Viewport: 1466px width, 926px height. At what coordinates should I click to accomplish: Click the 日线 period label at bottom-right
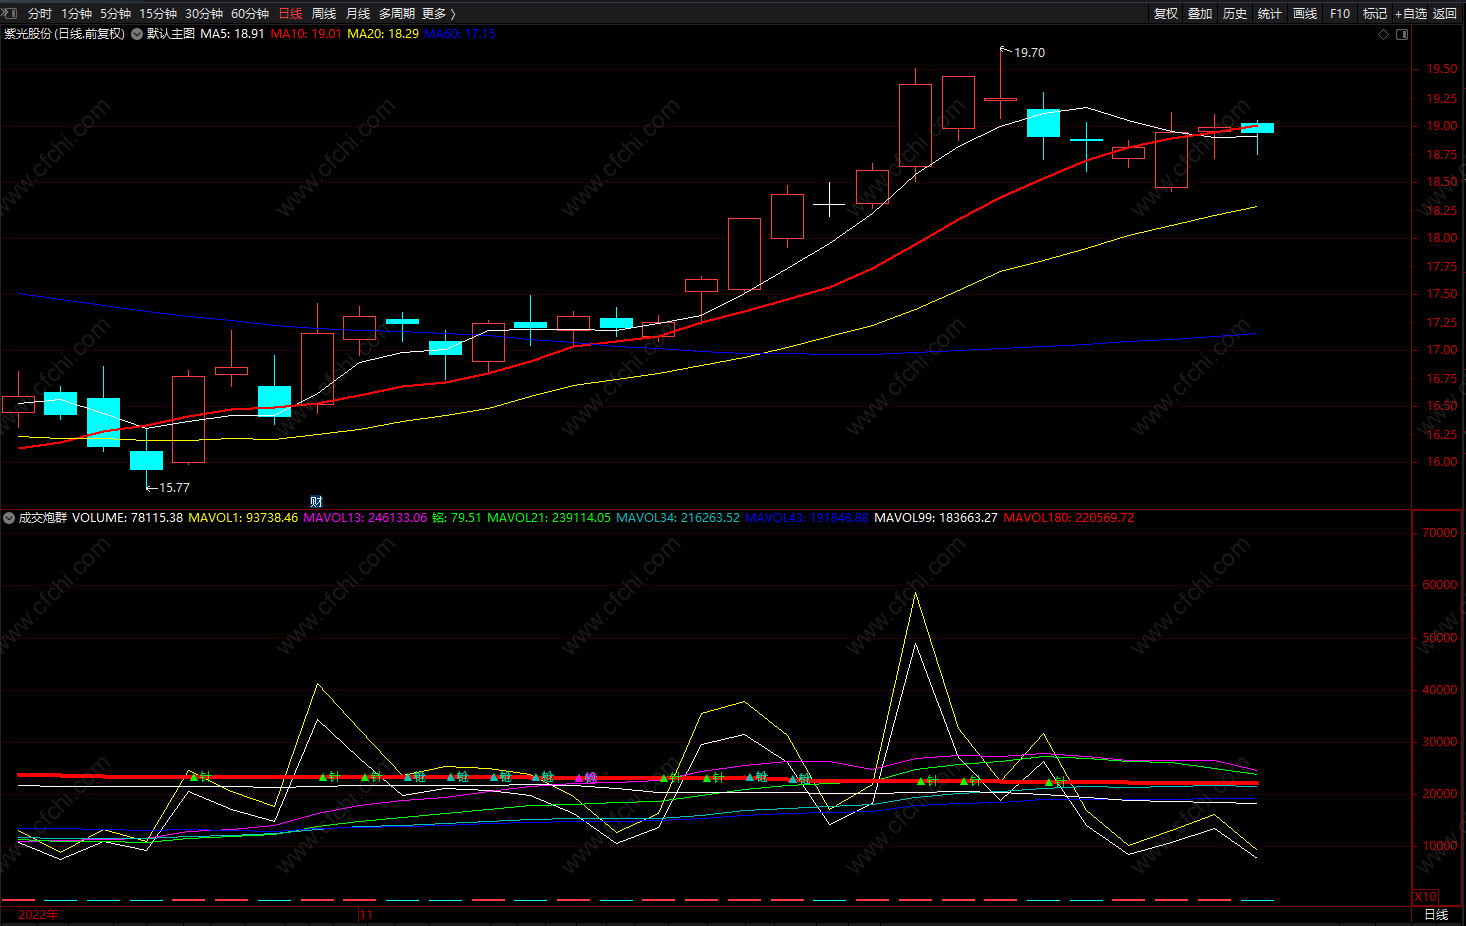[x=1436, y=915]
